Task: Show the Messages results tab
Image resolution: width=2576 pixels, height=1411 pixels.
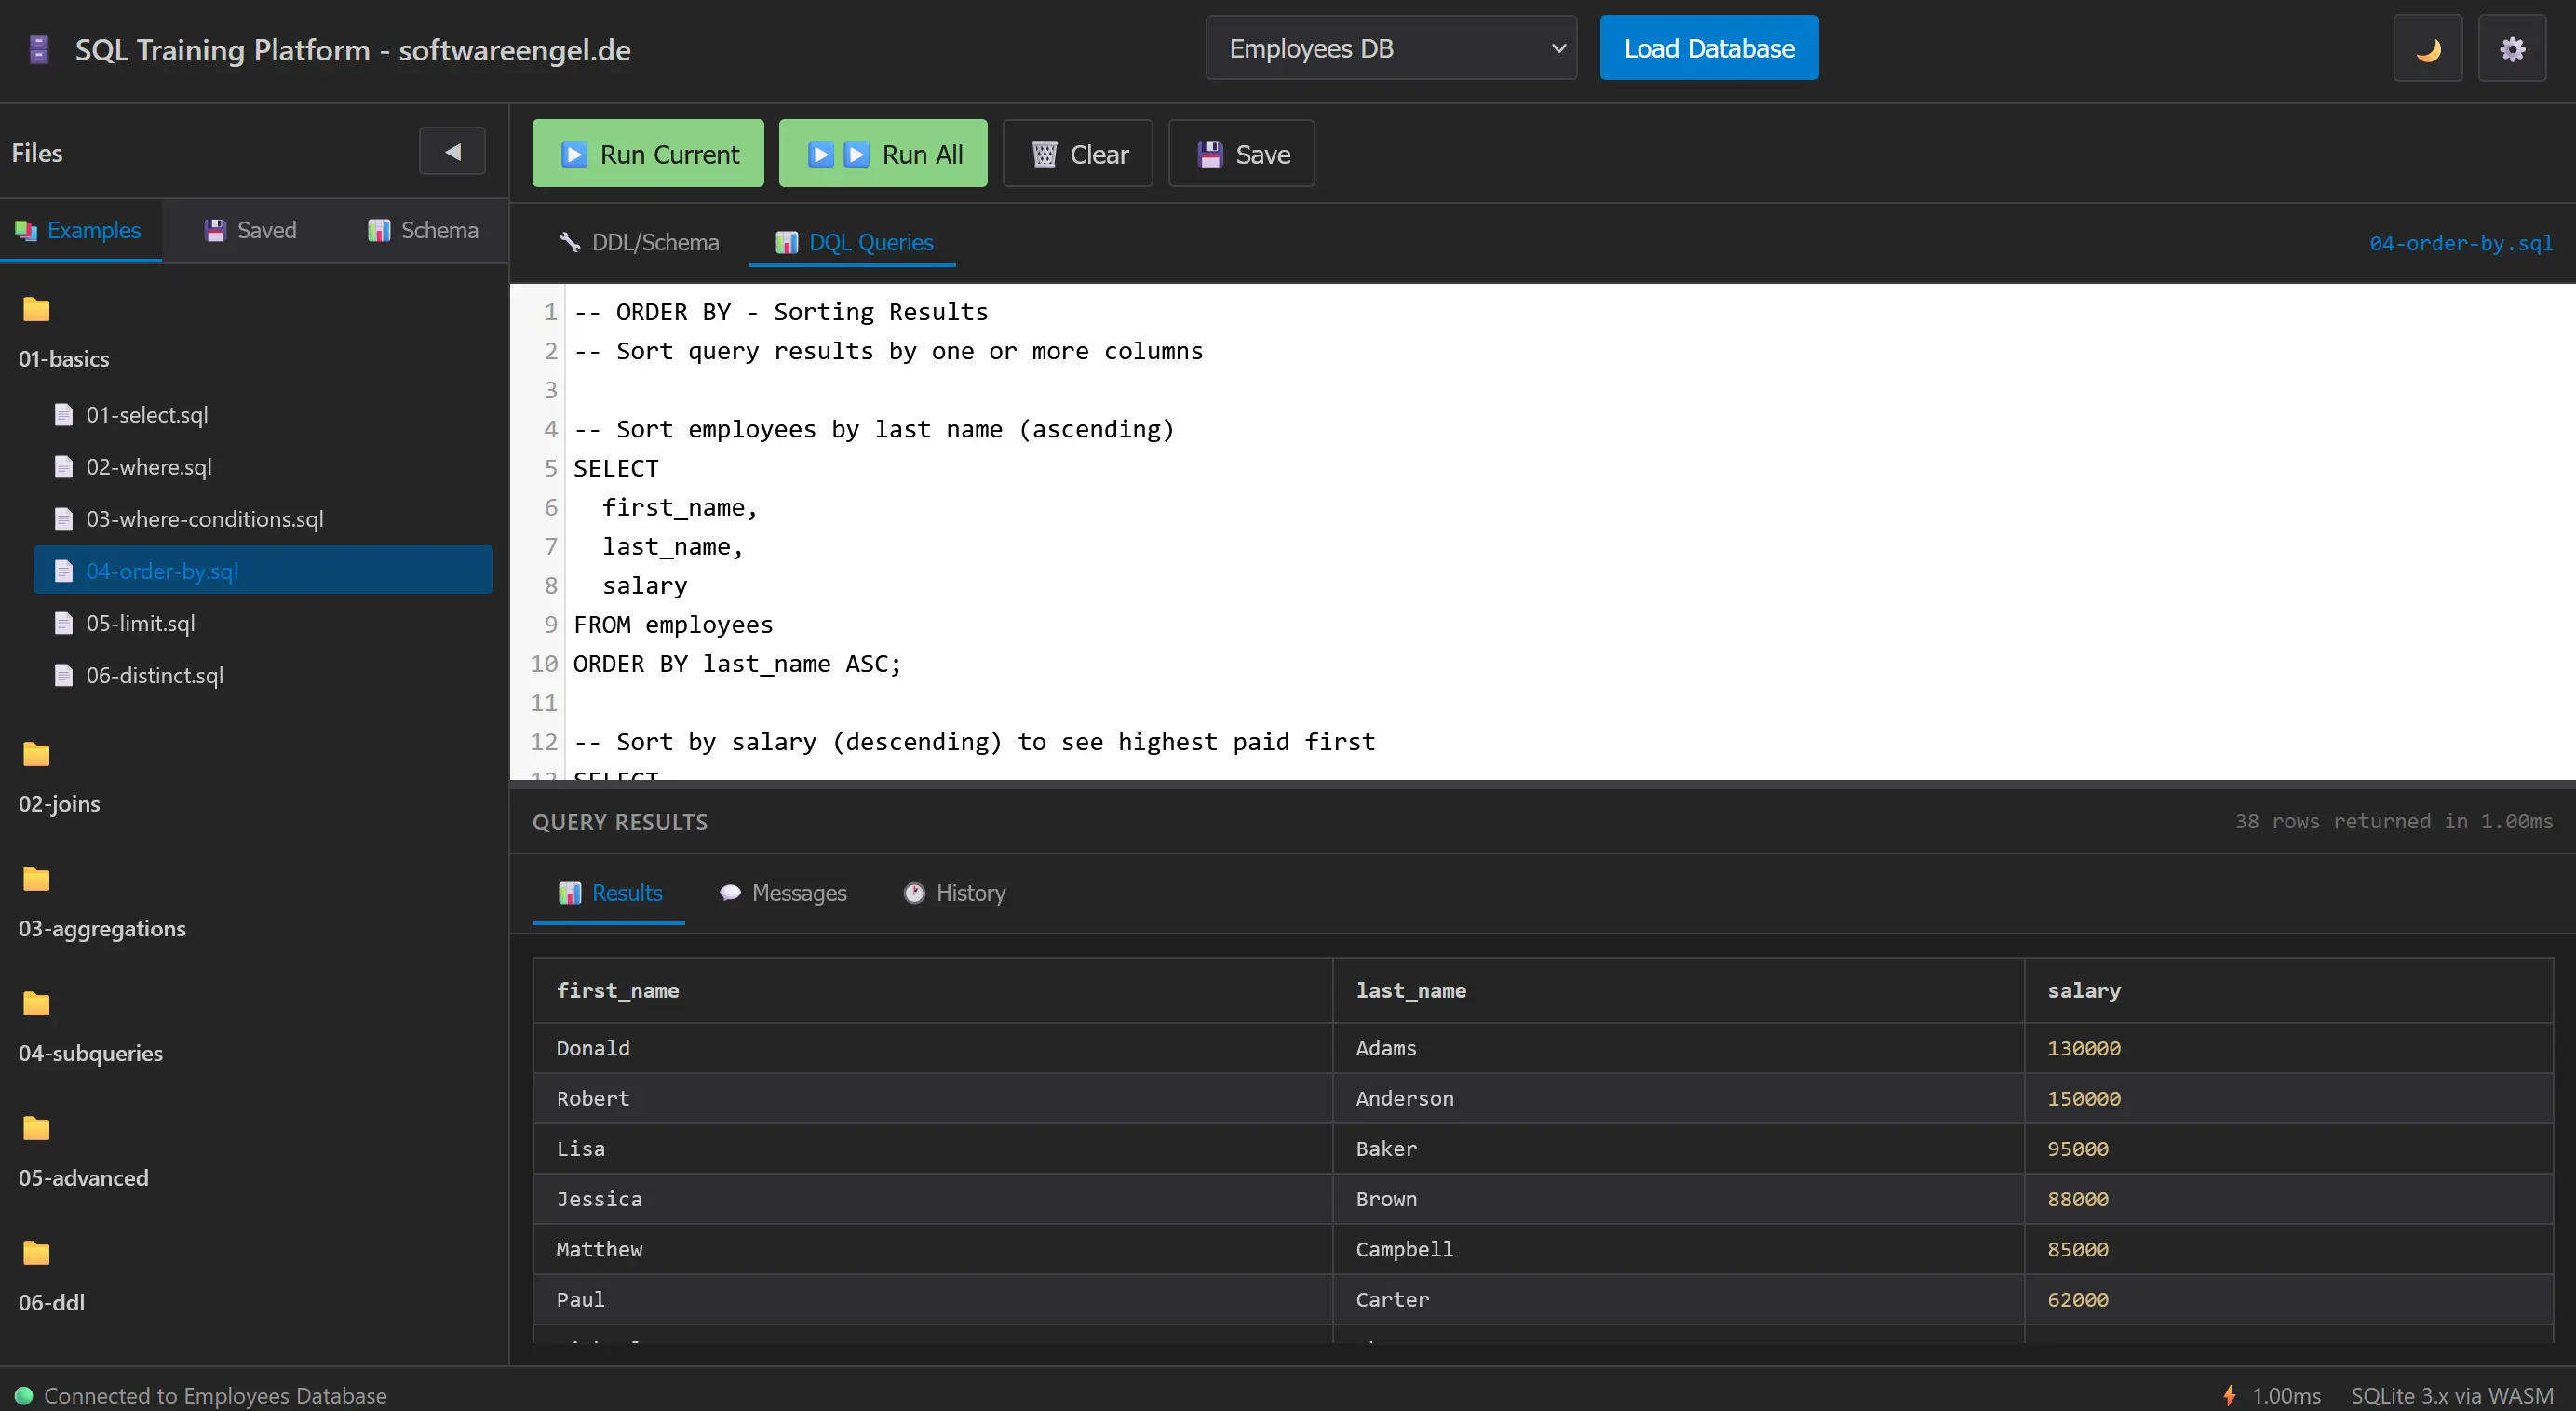Action: pos(782,892)
